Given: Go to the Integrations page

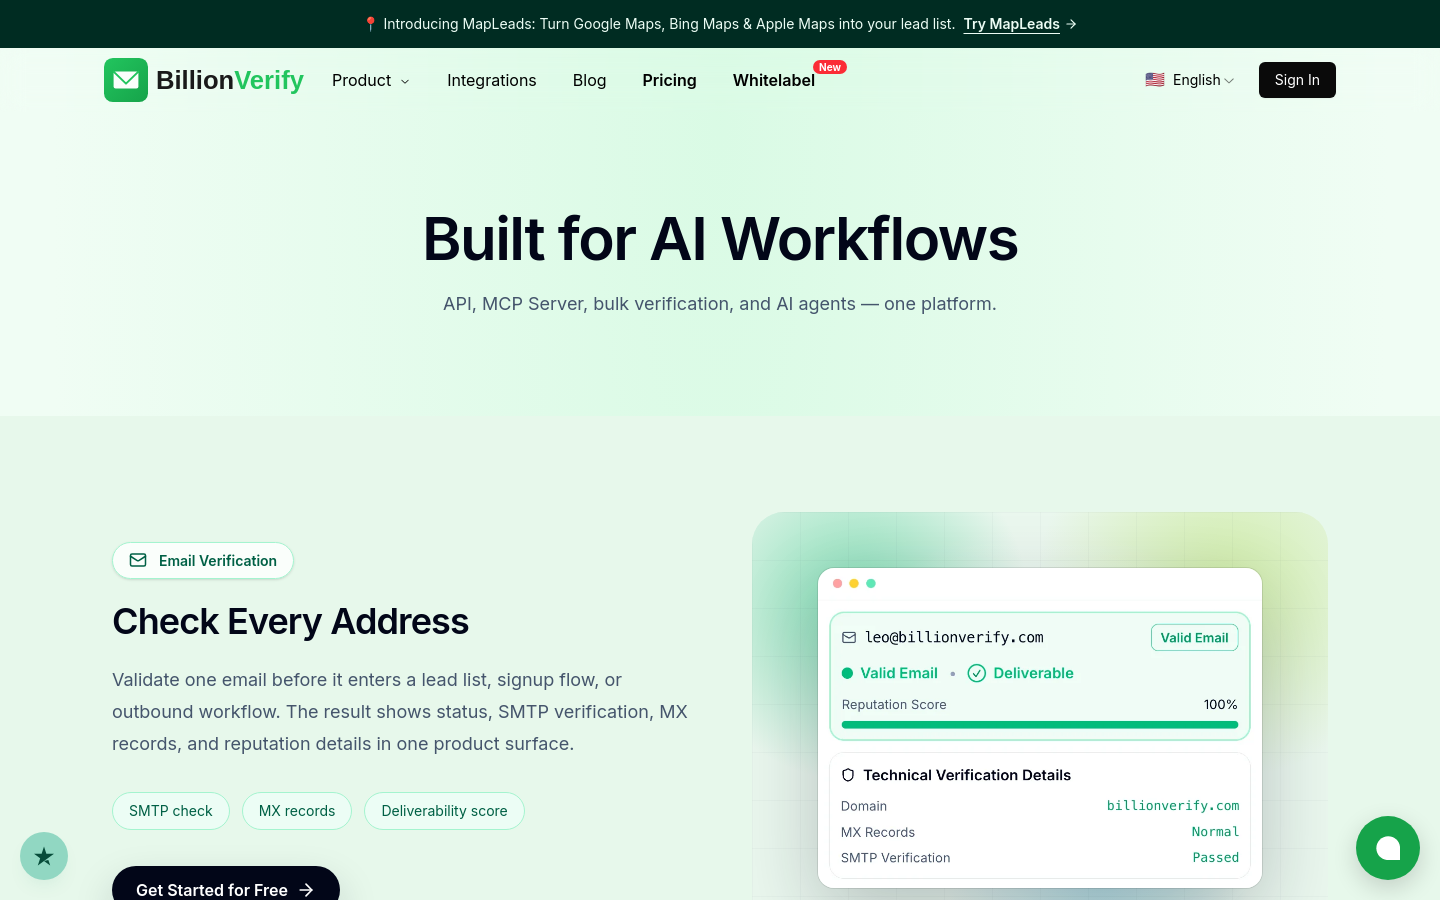Looking at the screenshot, I should (x=492, y=80).
